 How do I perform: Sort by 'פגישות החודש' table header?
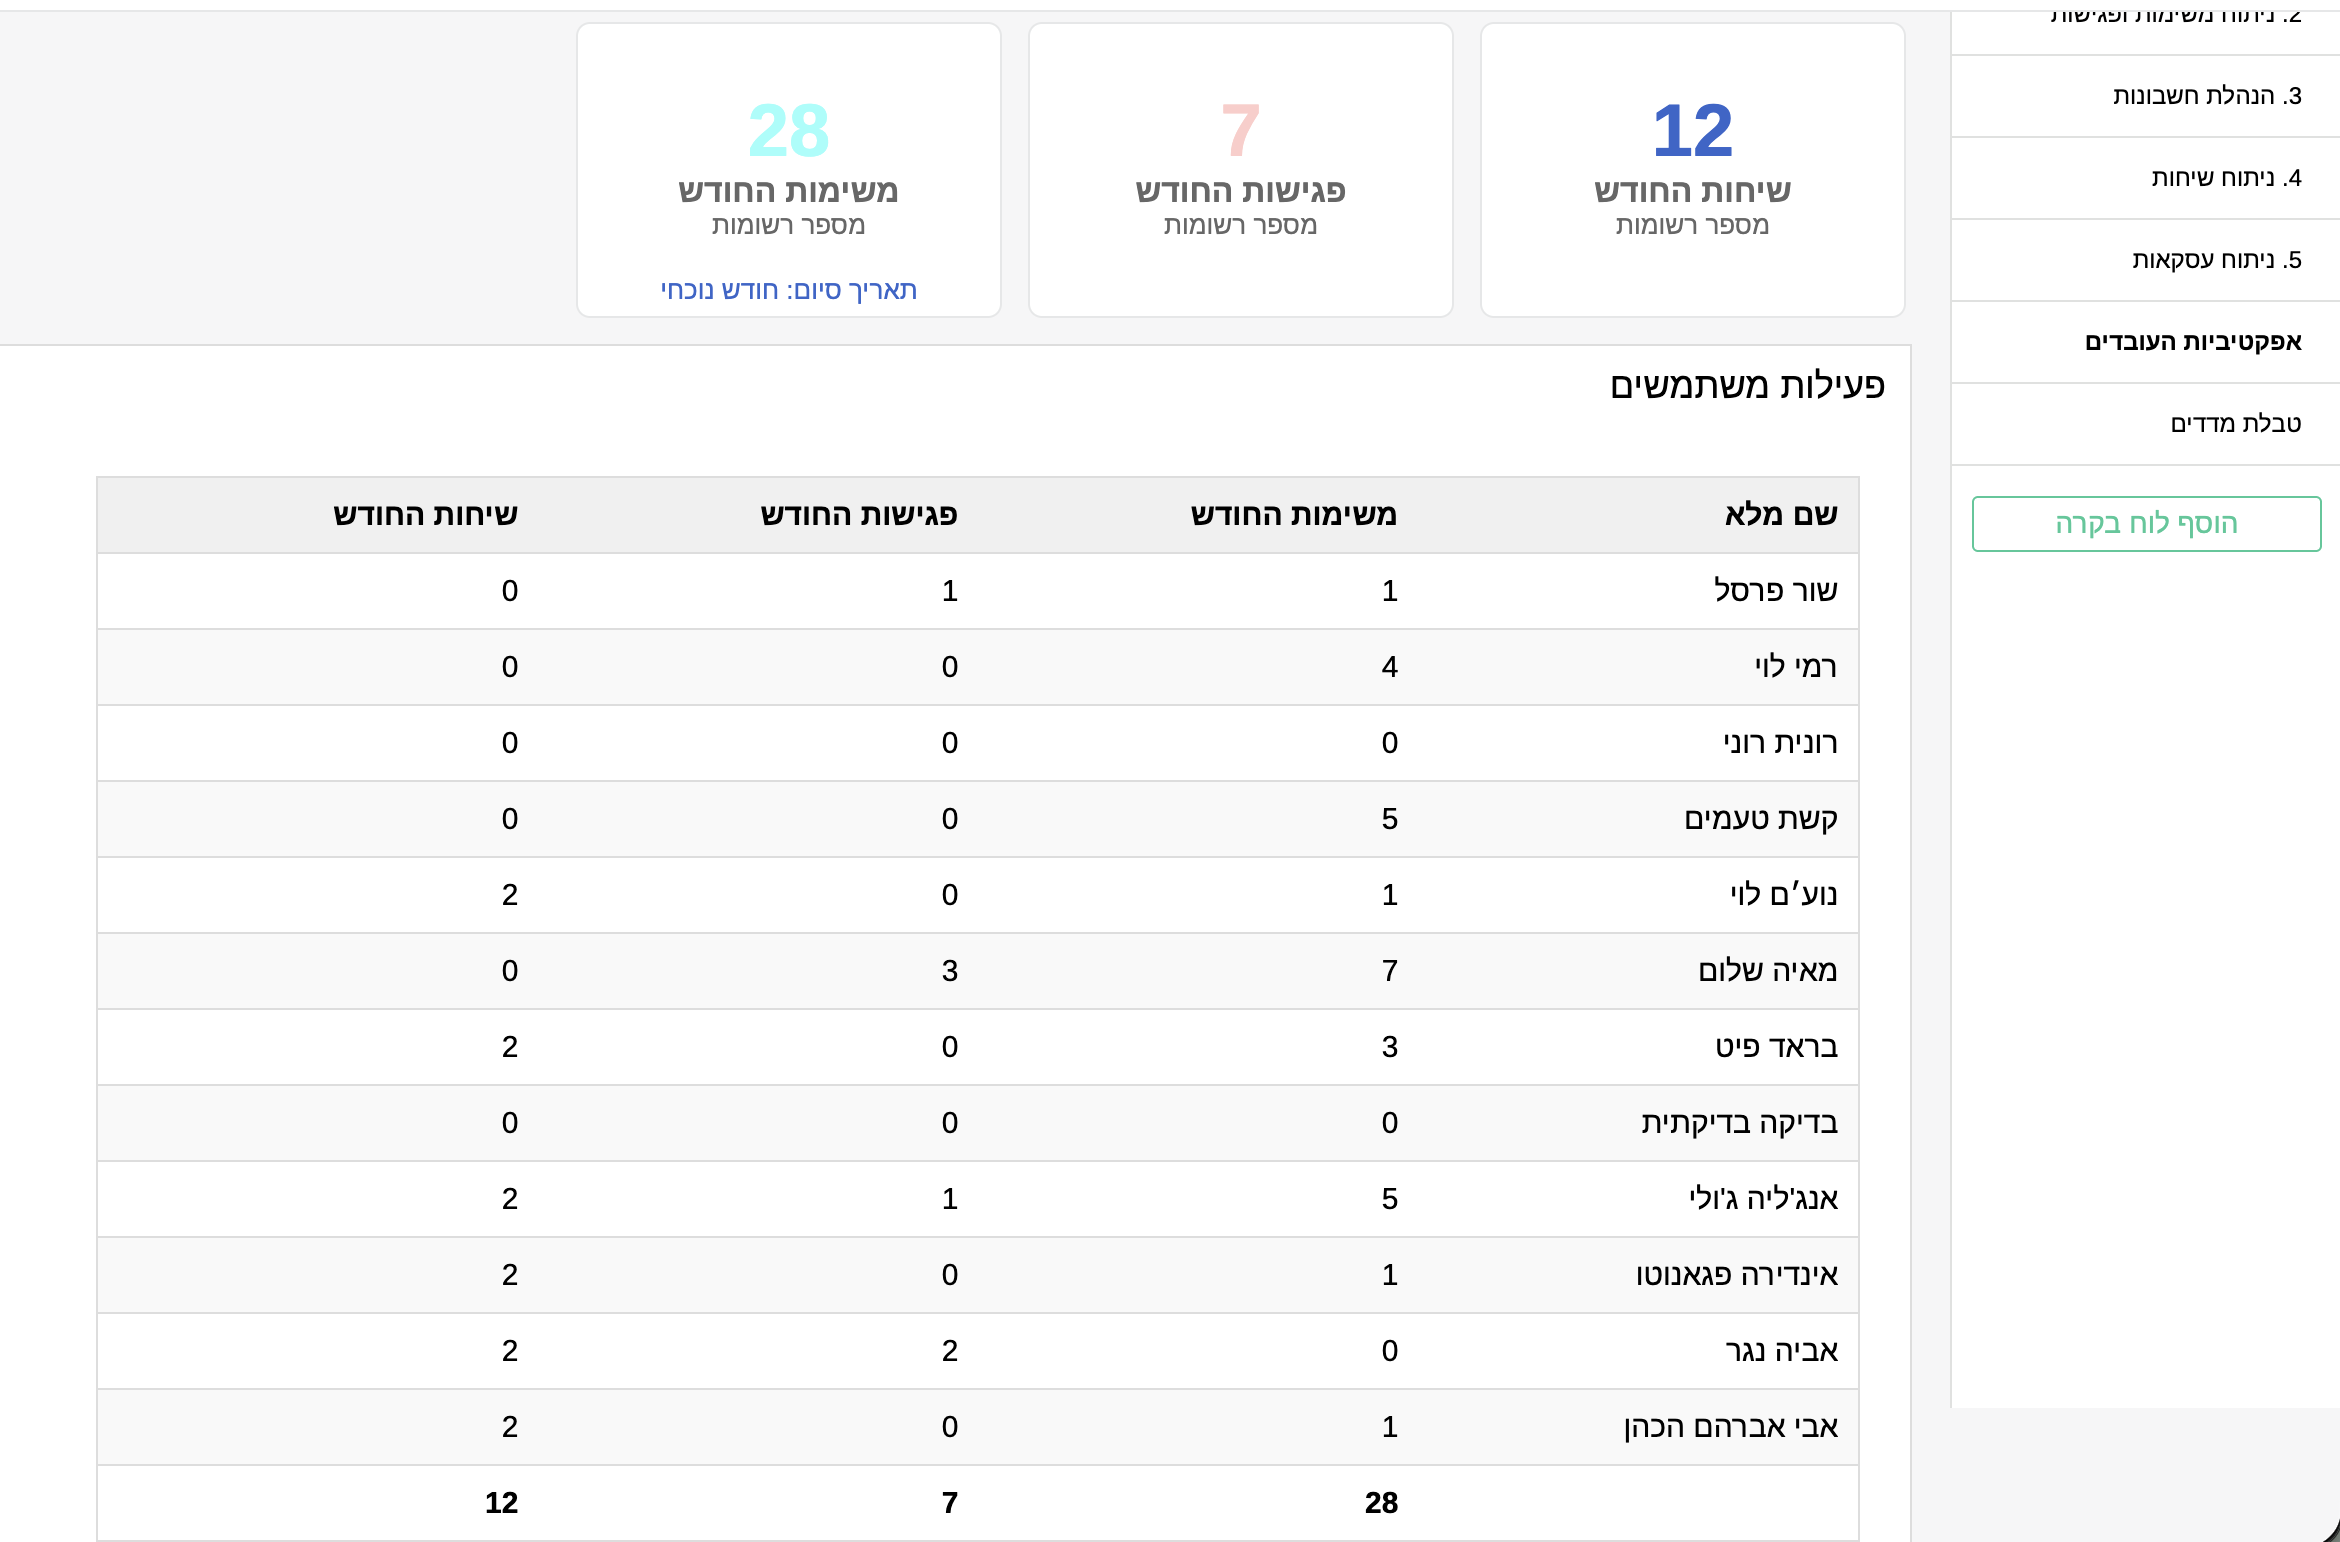858,515
